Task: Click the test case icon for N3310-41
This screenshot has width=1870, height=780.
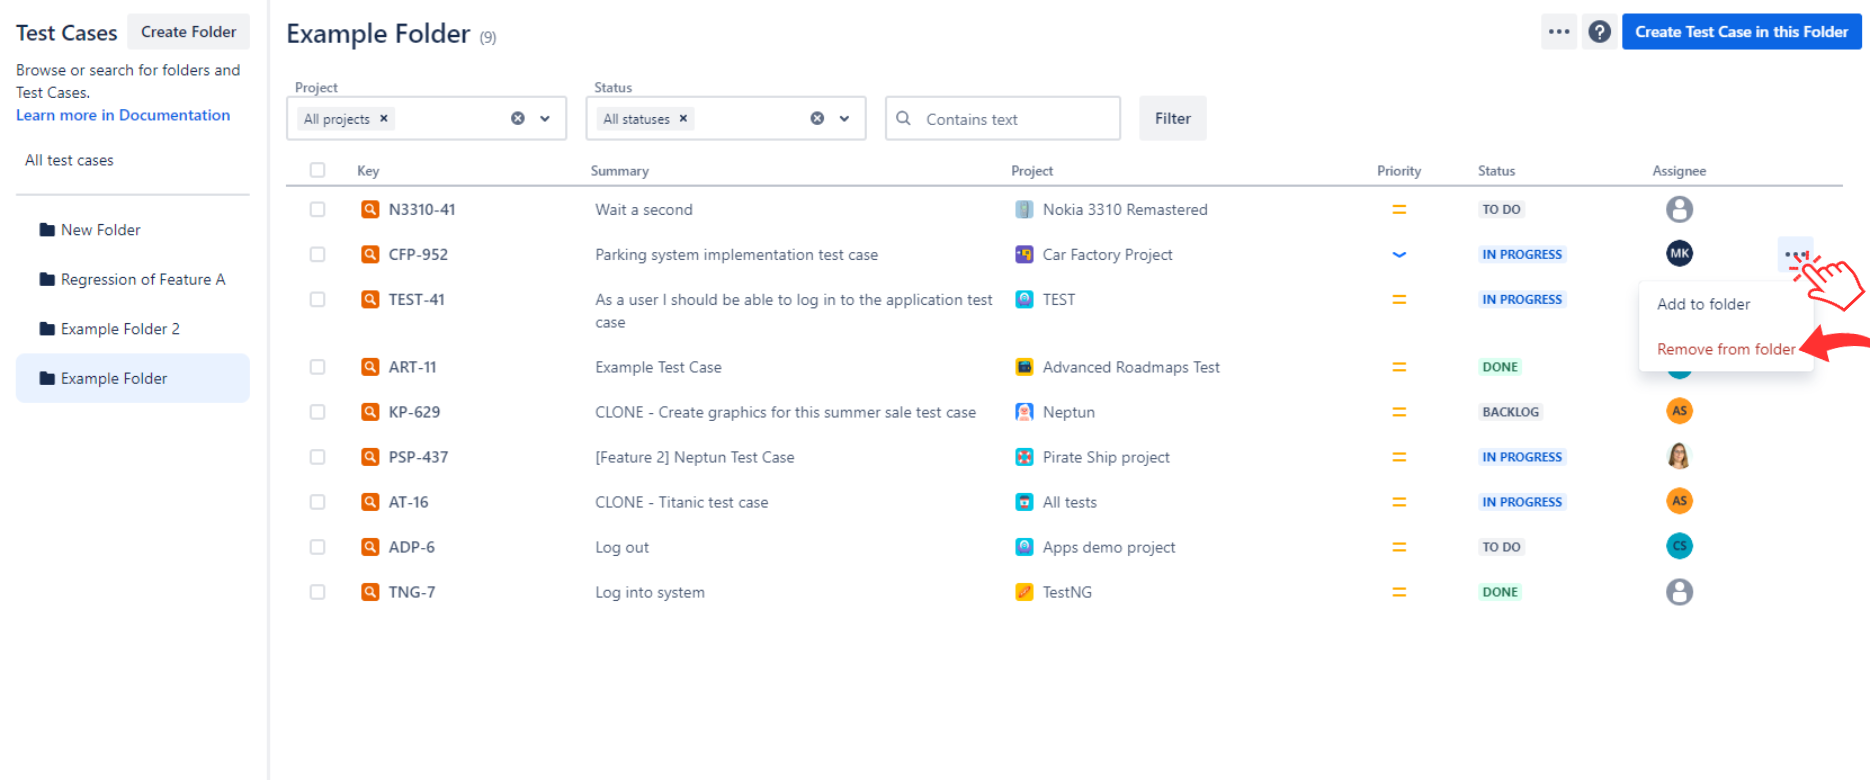Action: point(370,209)
